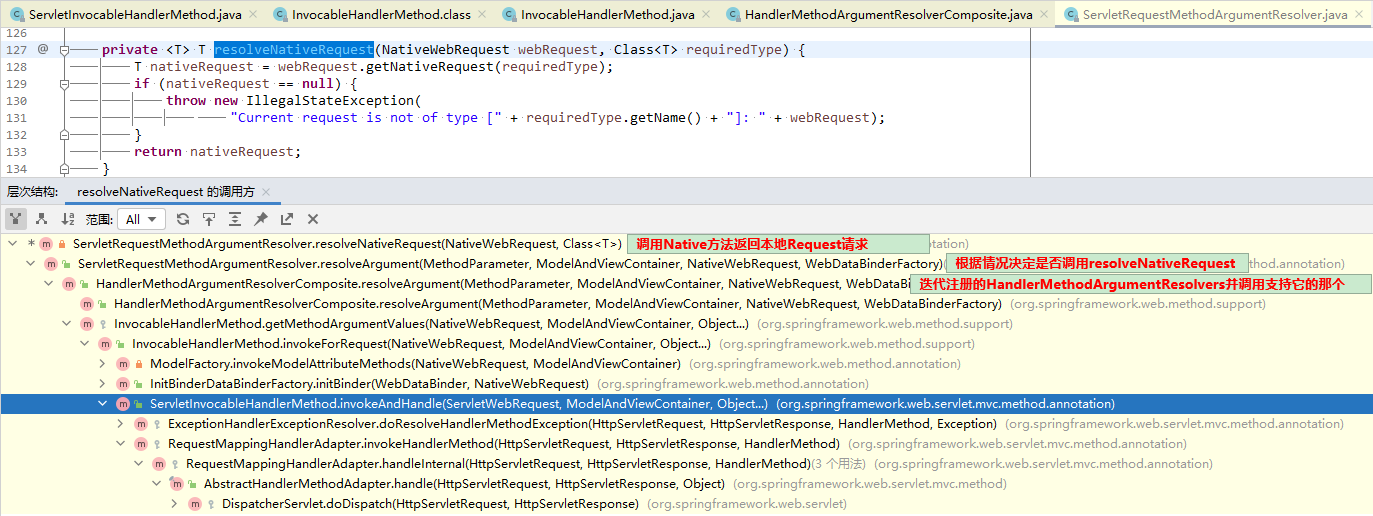The image size is (1373, 516).
Task: Refresh the call hierarchy
Action: point(183,219)
